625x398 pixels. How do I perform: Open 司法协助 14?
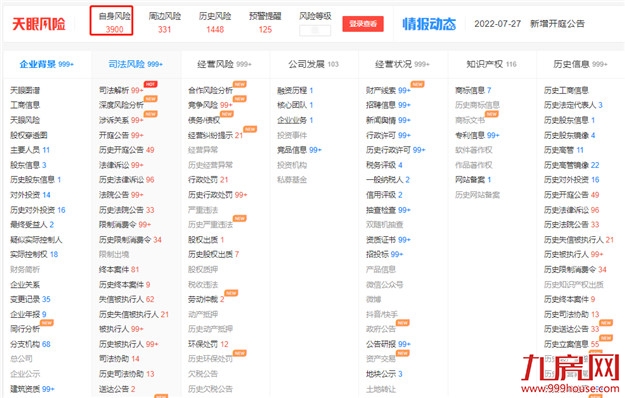click(119, 359)
